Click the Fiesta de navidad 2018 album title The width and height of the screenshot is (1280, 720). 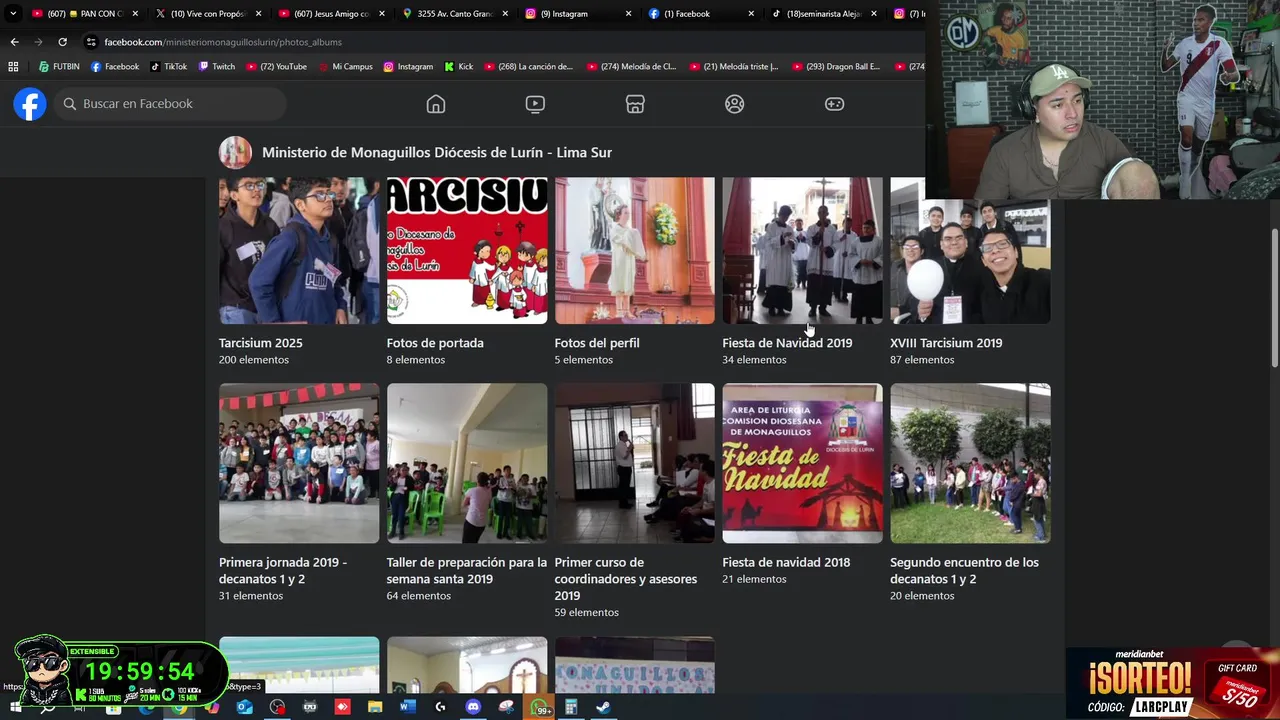coord(786,562)
